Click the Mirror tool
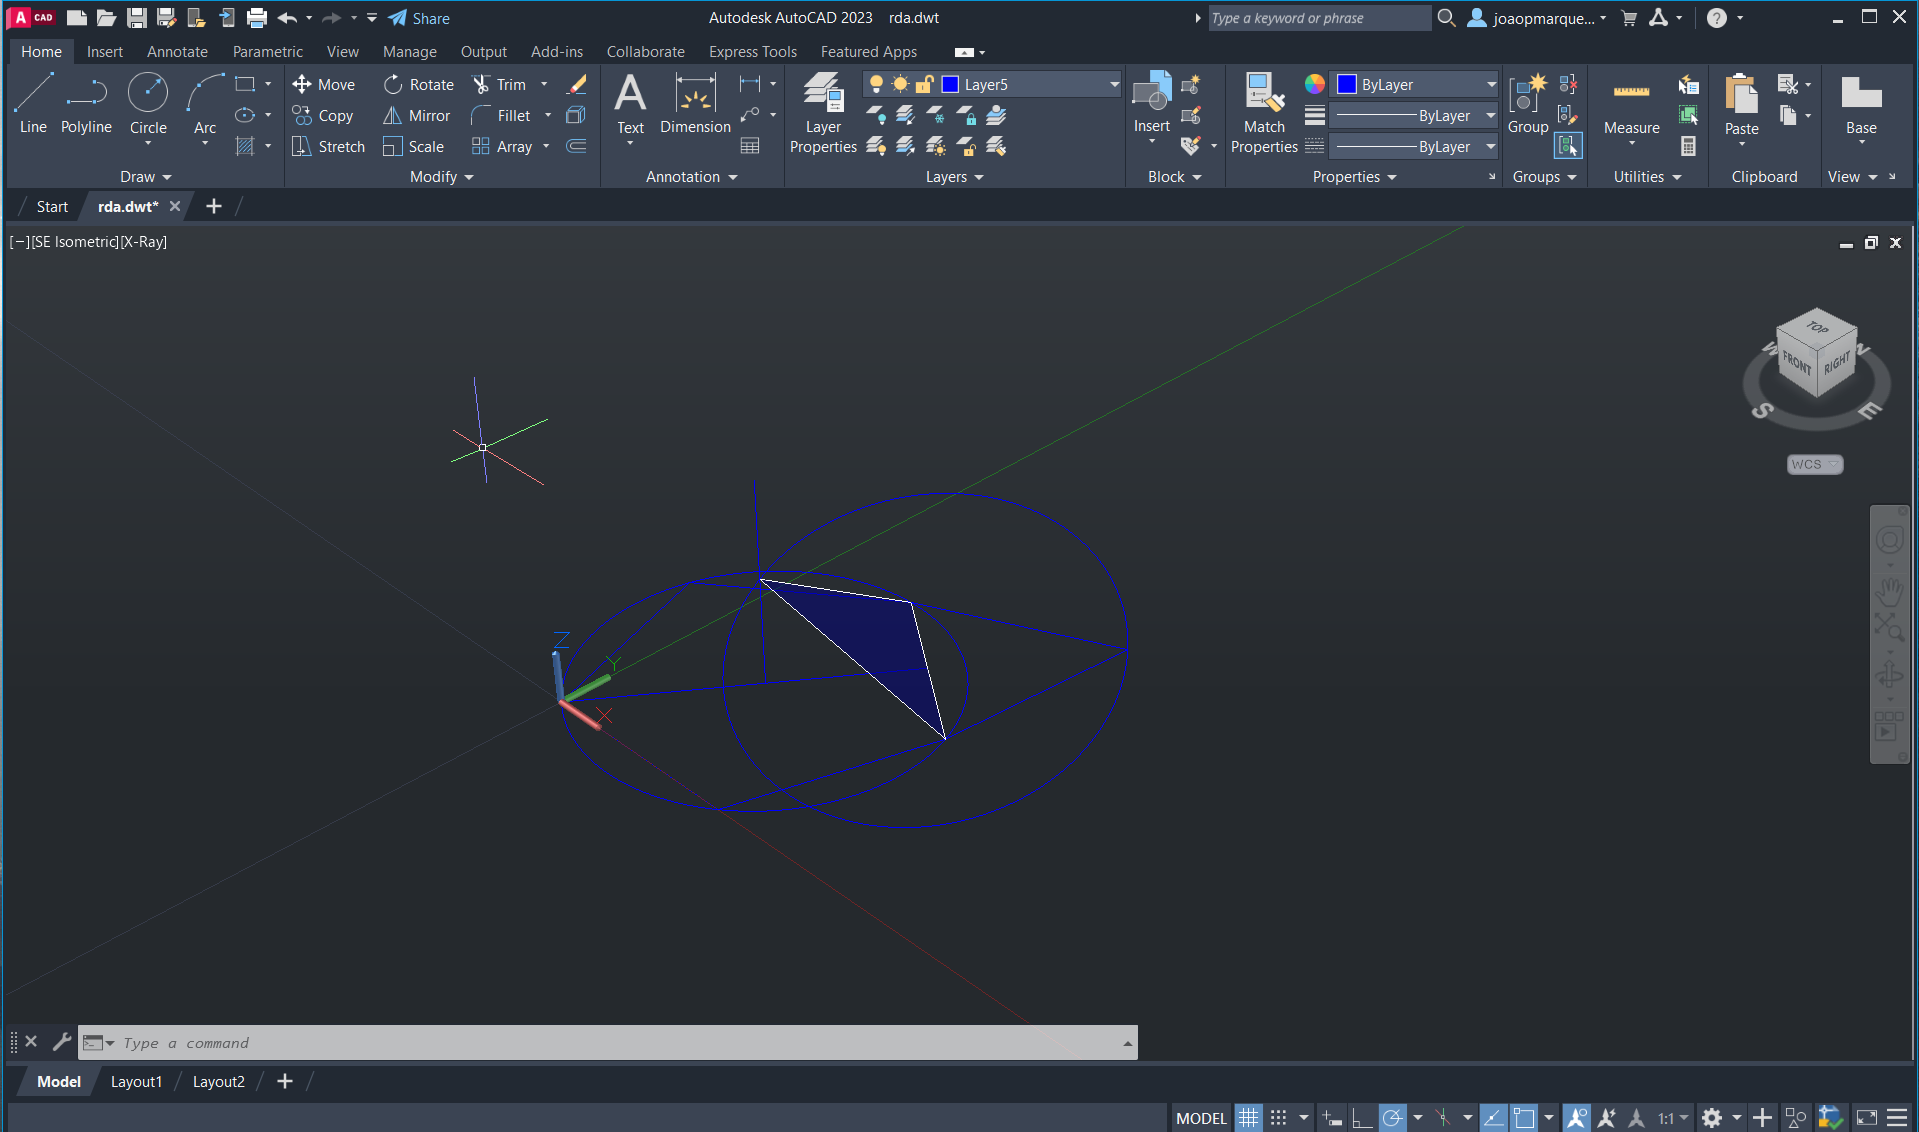Screen dimensions: 1919x1132 417,116
